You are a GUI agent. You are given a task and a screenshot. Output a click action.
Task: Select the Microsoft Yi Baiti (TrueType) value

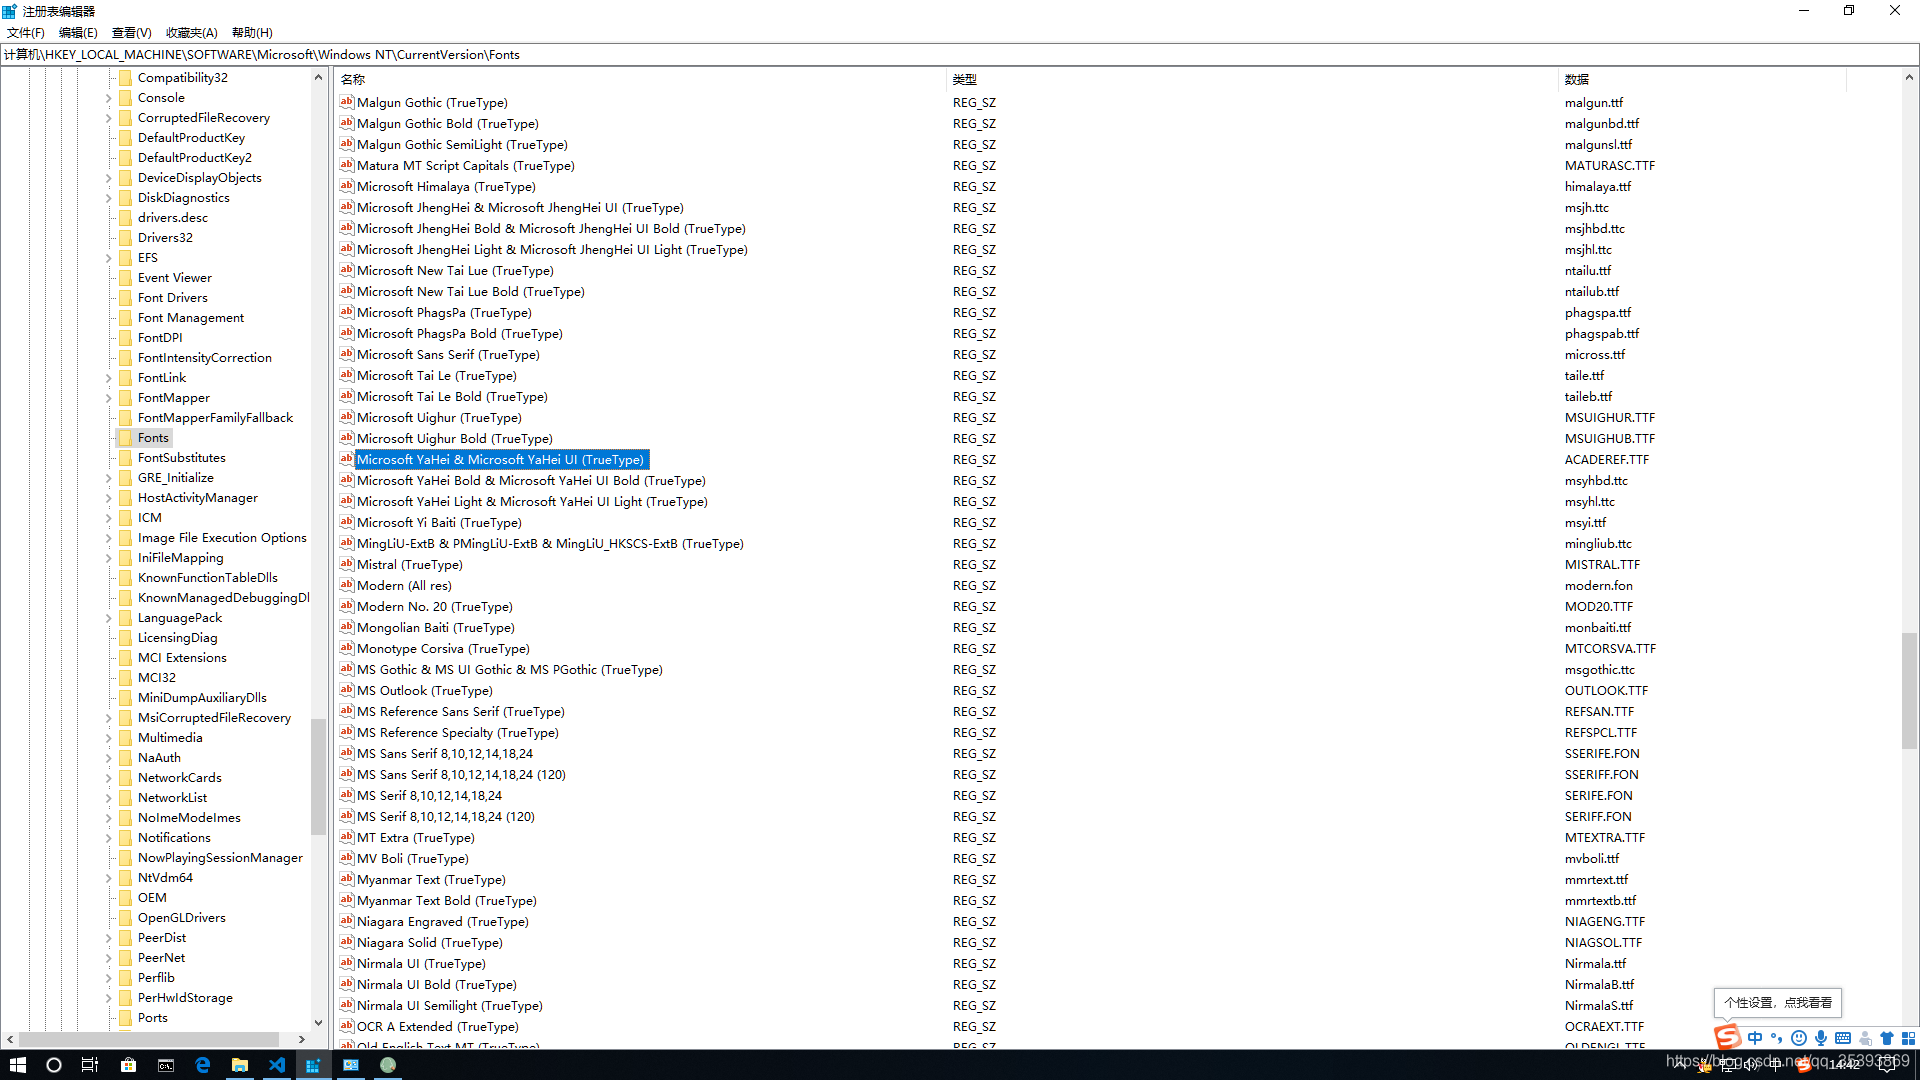439,523
